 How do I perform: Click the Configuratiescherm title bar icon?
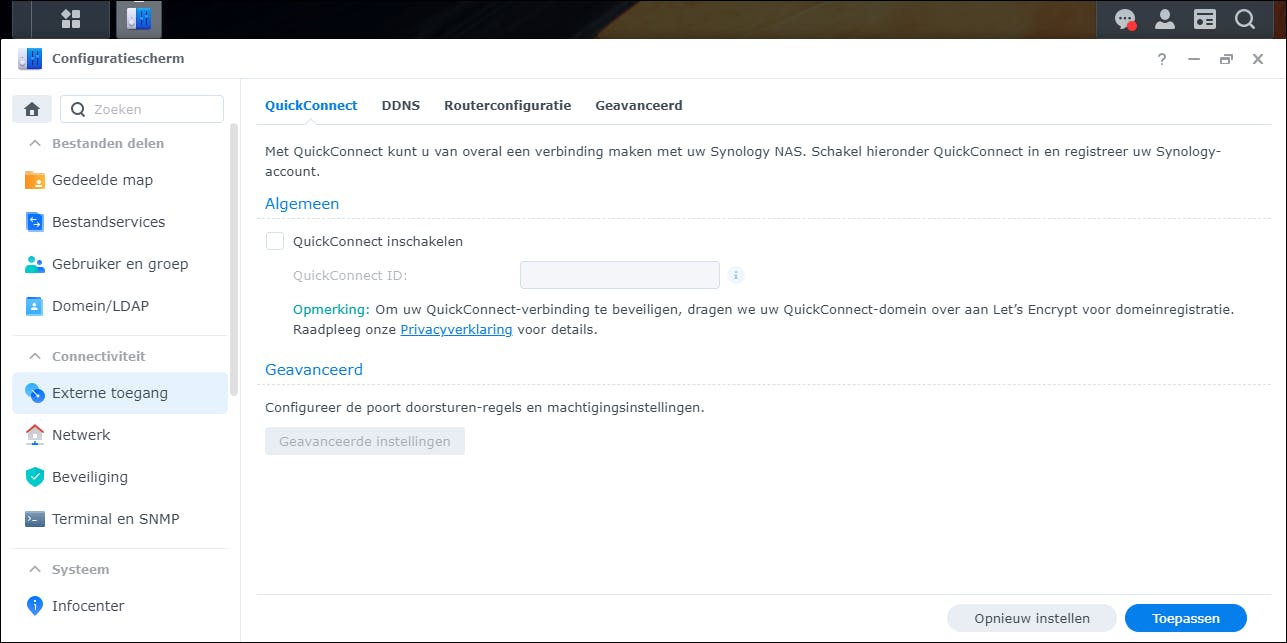pyautogui.click(x=30, y=59)
